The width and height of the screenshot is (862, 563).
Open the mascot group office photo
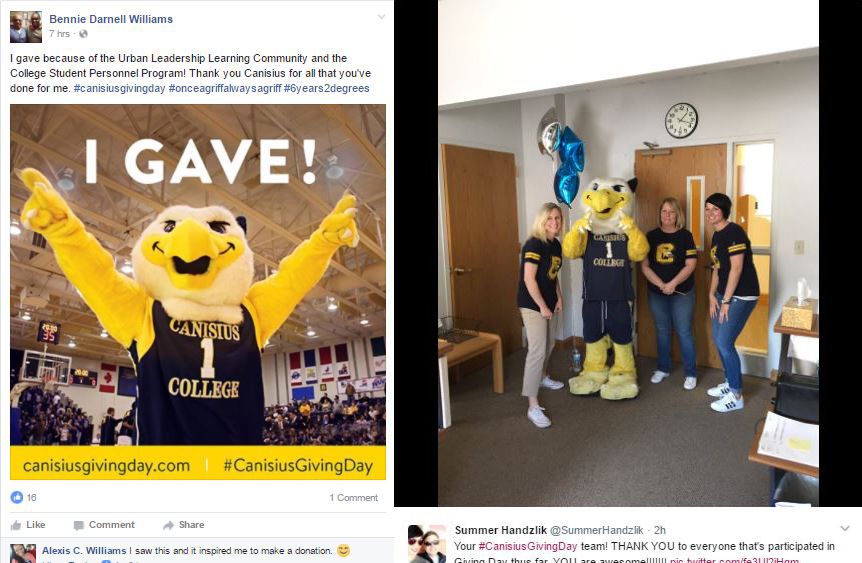[628, 253]
